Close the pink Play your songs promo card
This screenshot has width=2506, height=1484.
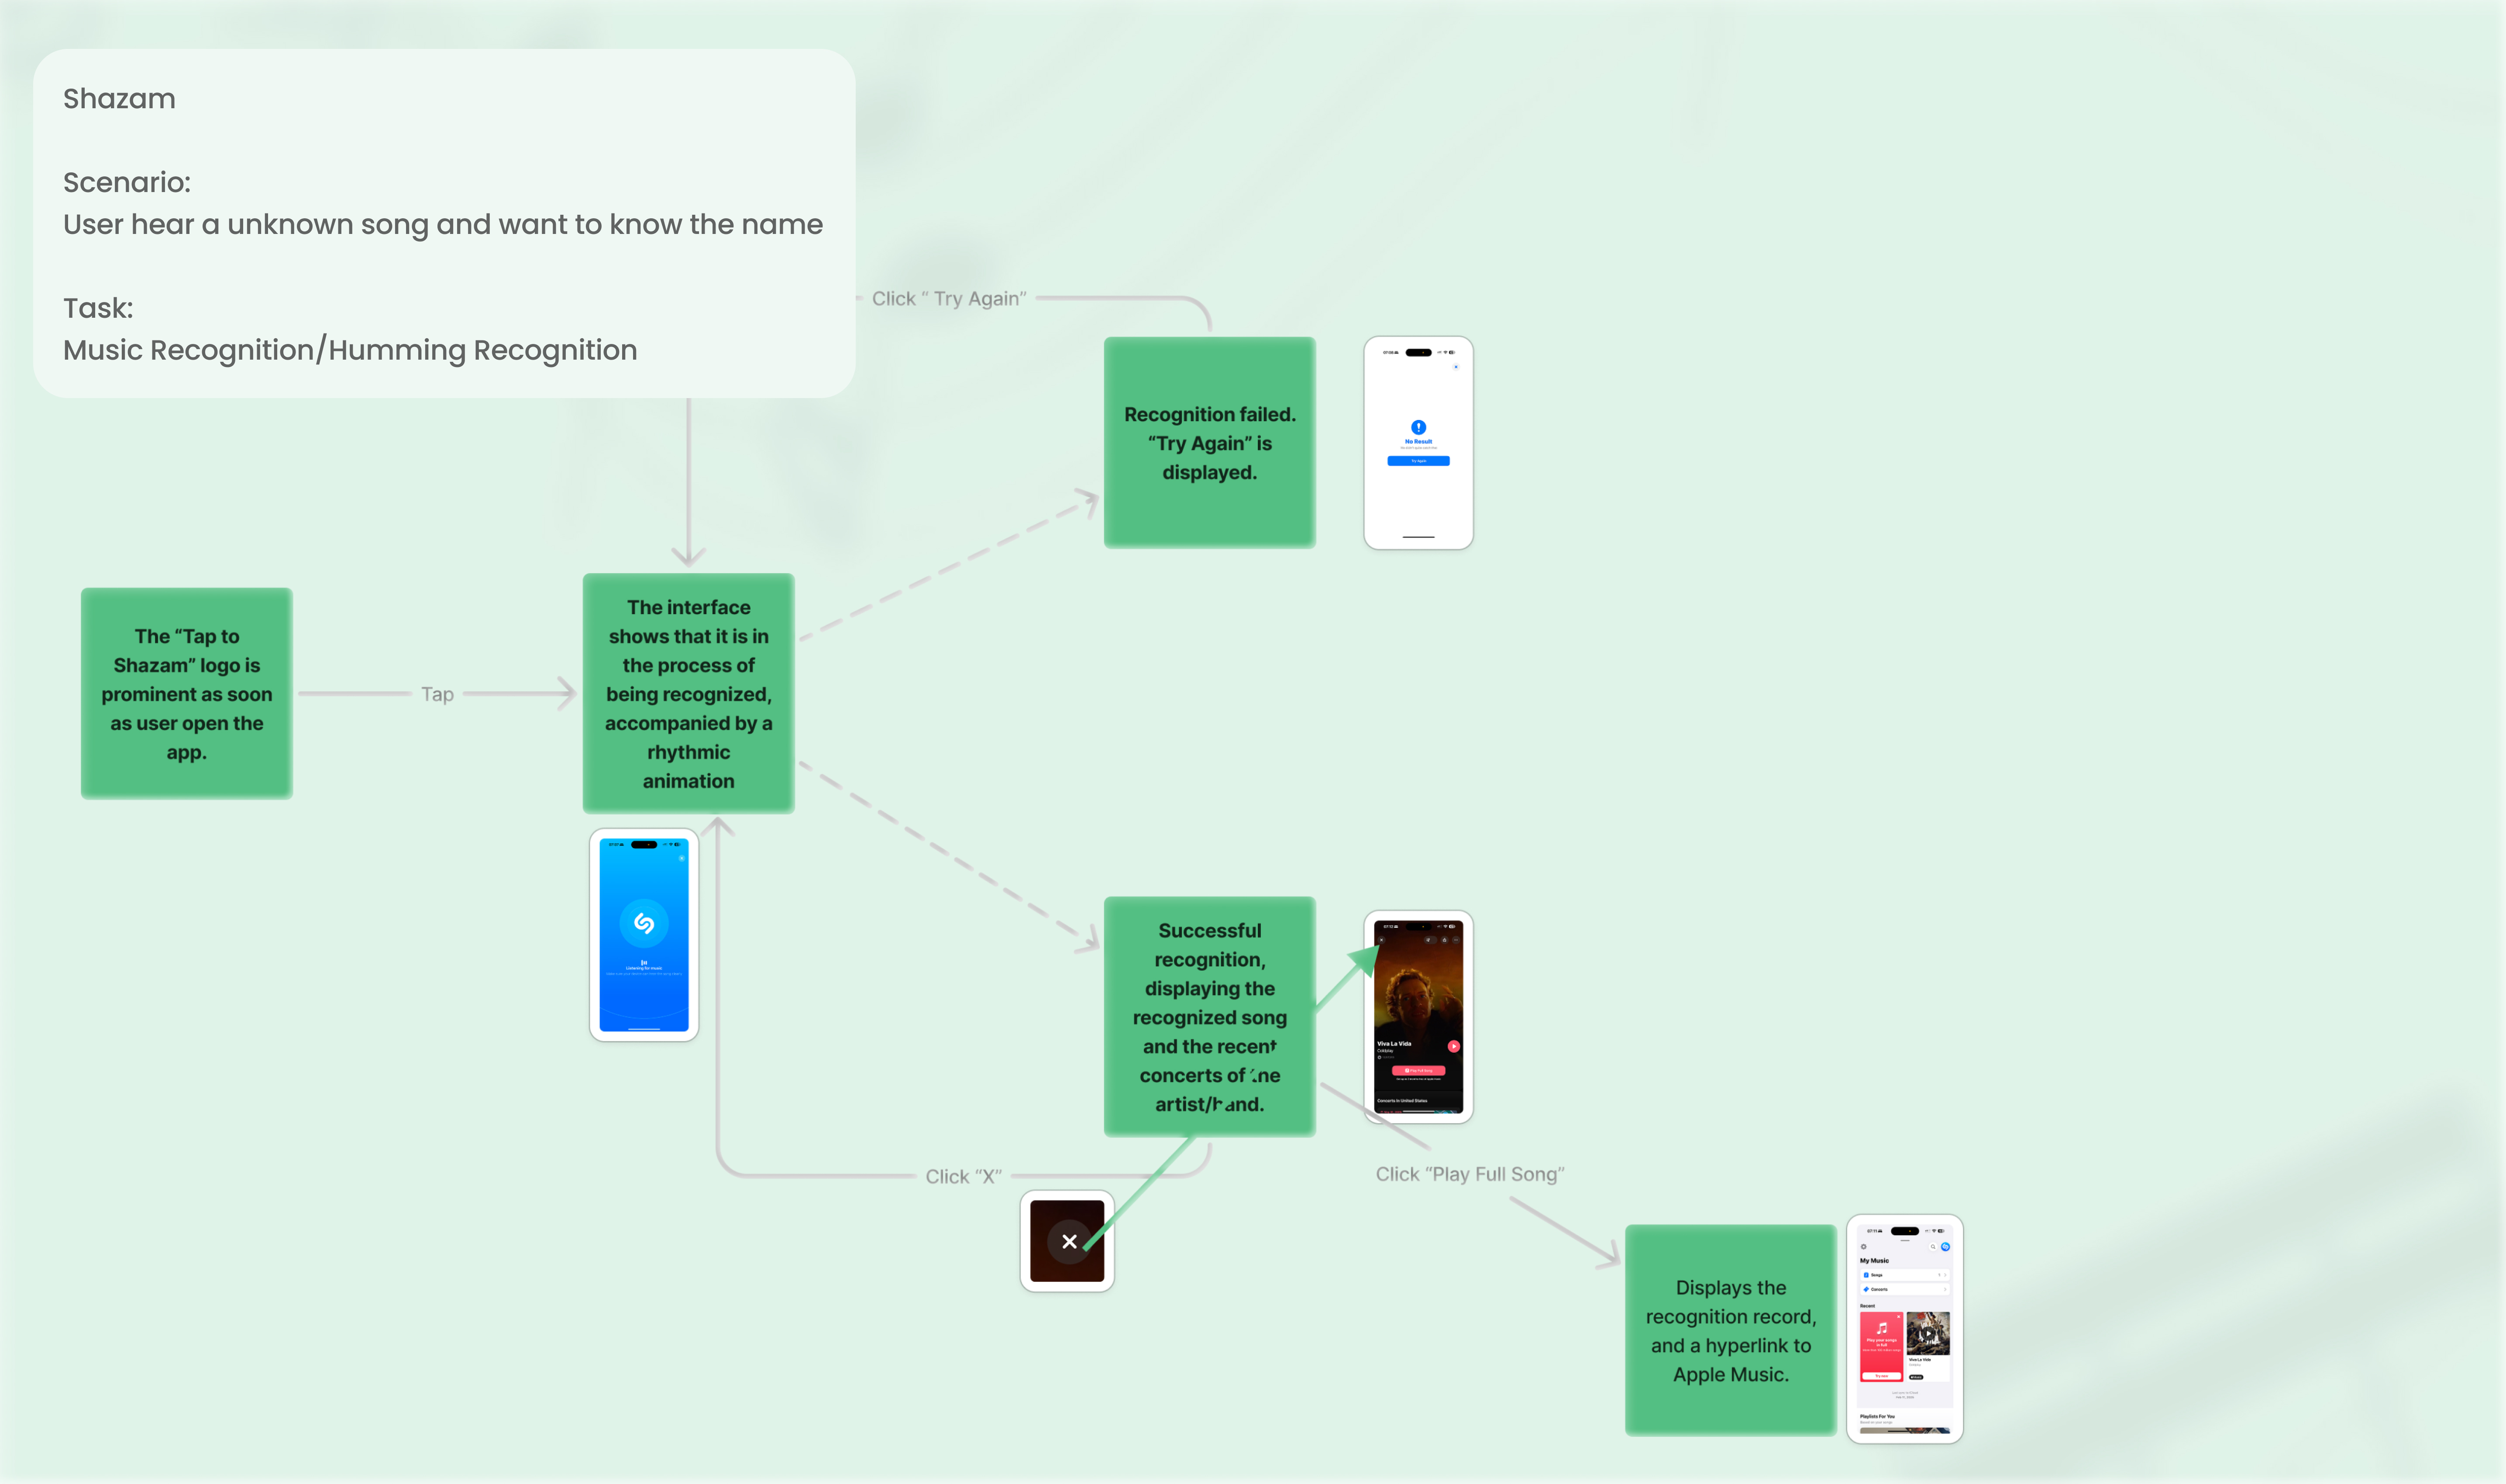tap(1899, 1317)
